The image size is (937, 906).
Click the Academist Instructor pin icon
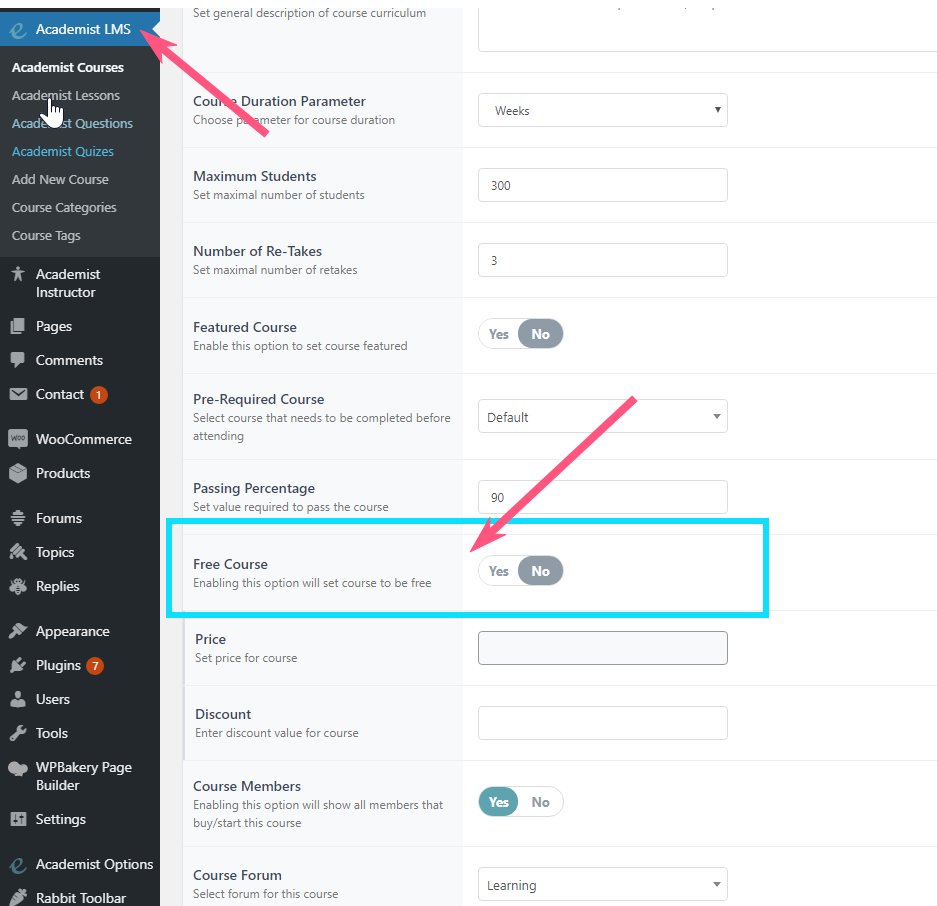tap(18, 274)
